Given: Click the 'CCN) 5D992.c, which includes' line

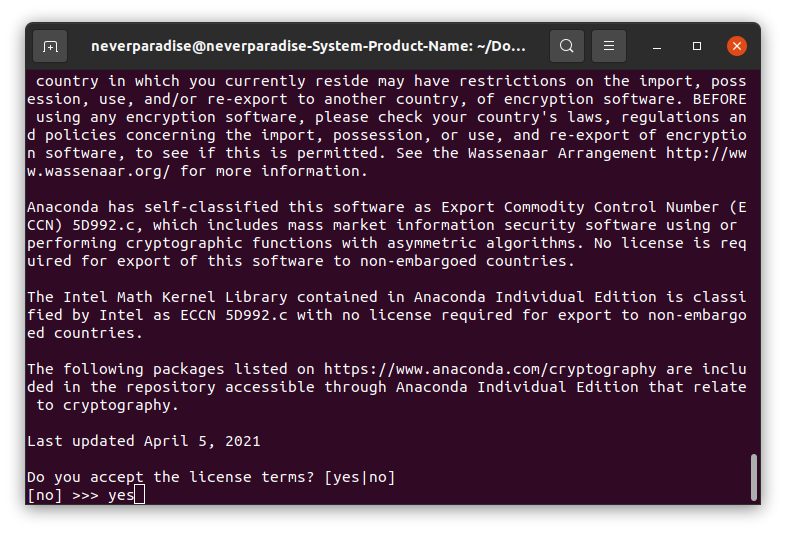Looking at the screenshot, I should point(382,225).
